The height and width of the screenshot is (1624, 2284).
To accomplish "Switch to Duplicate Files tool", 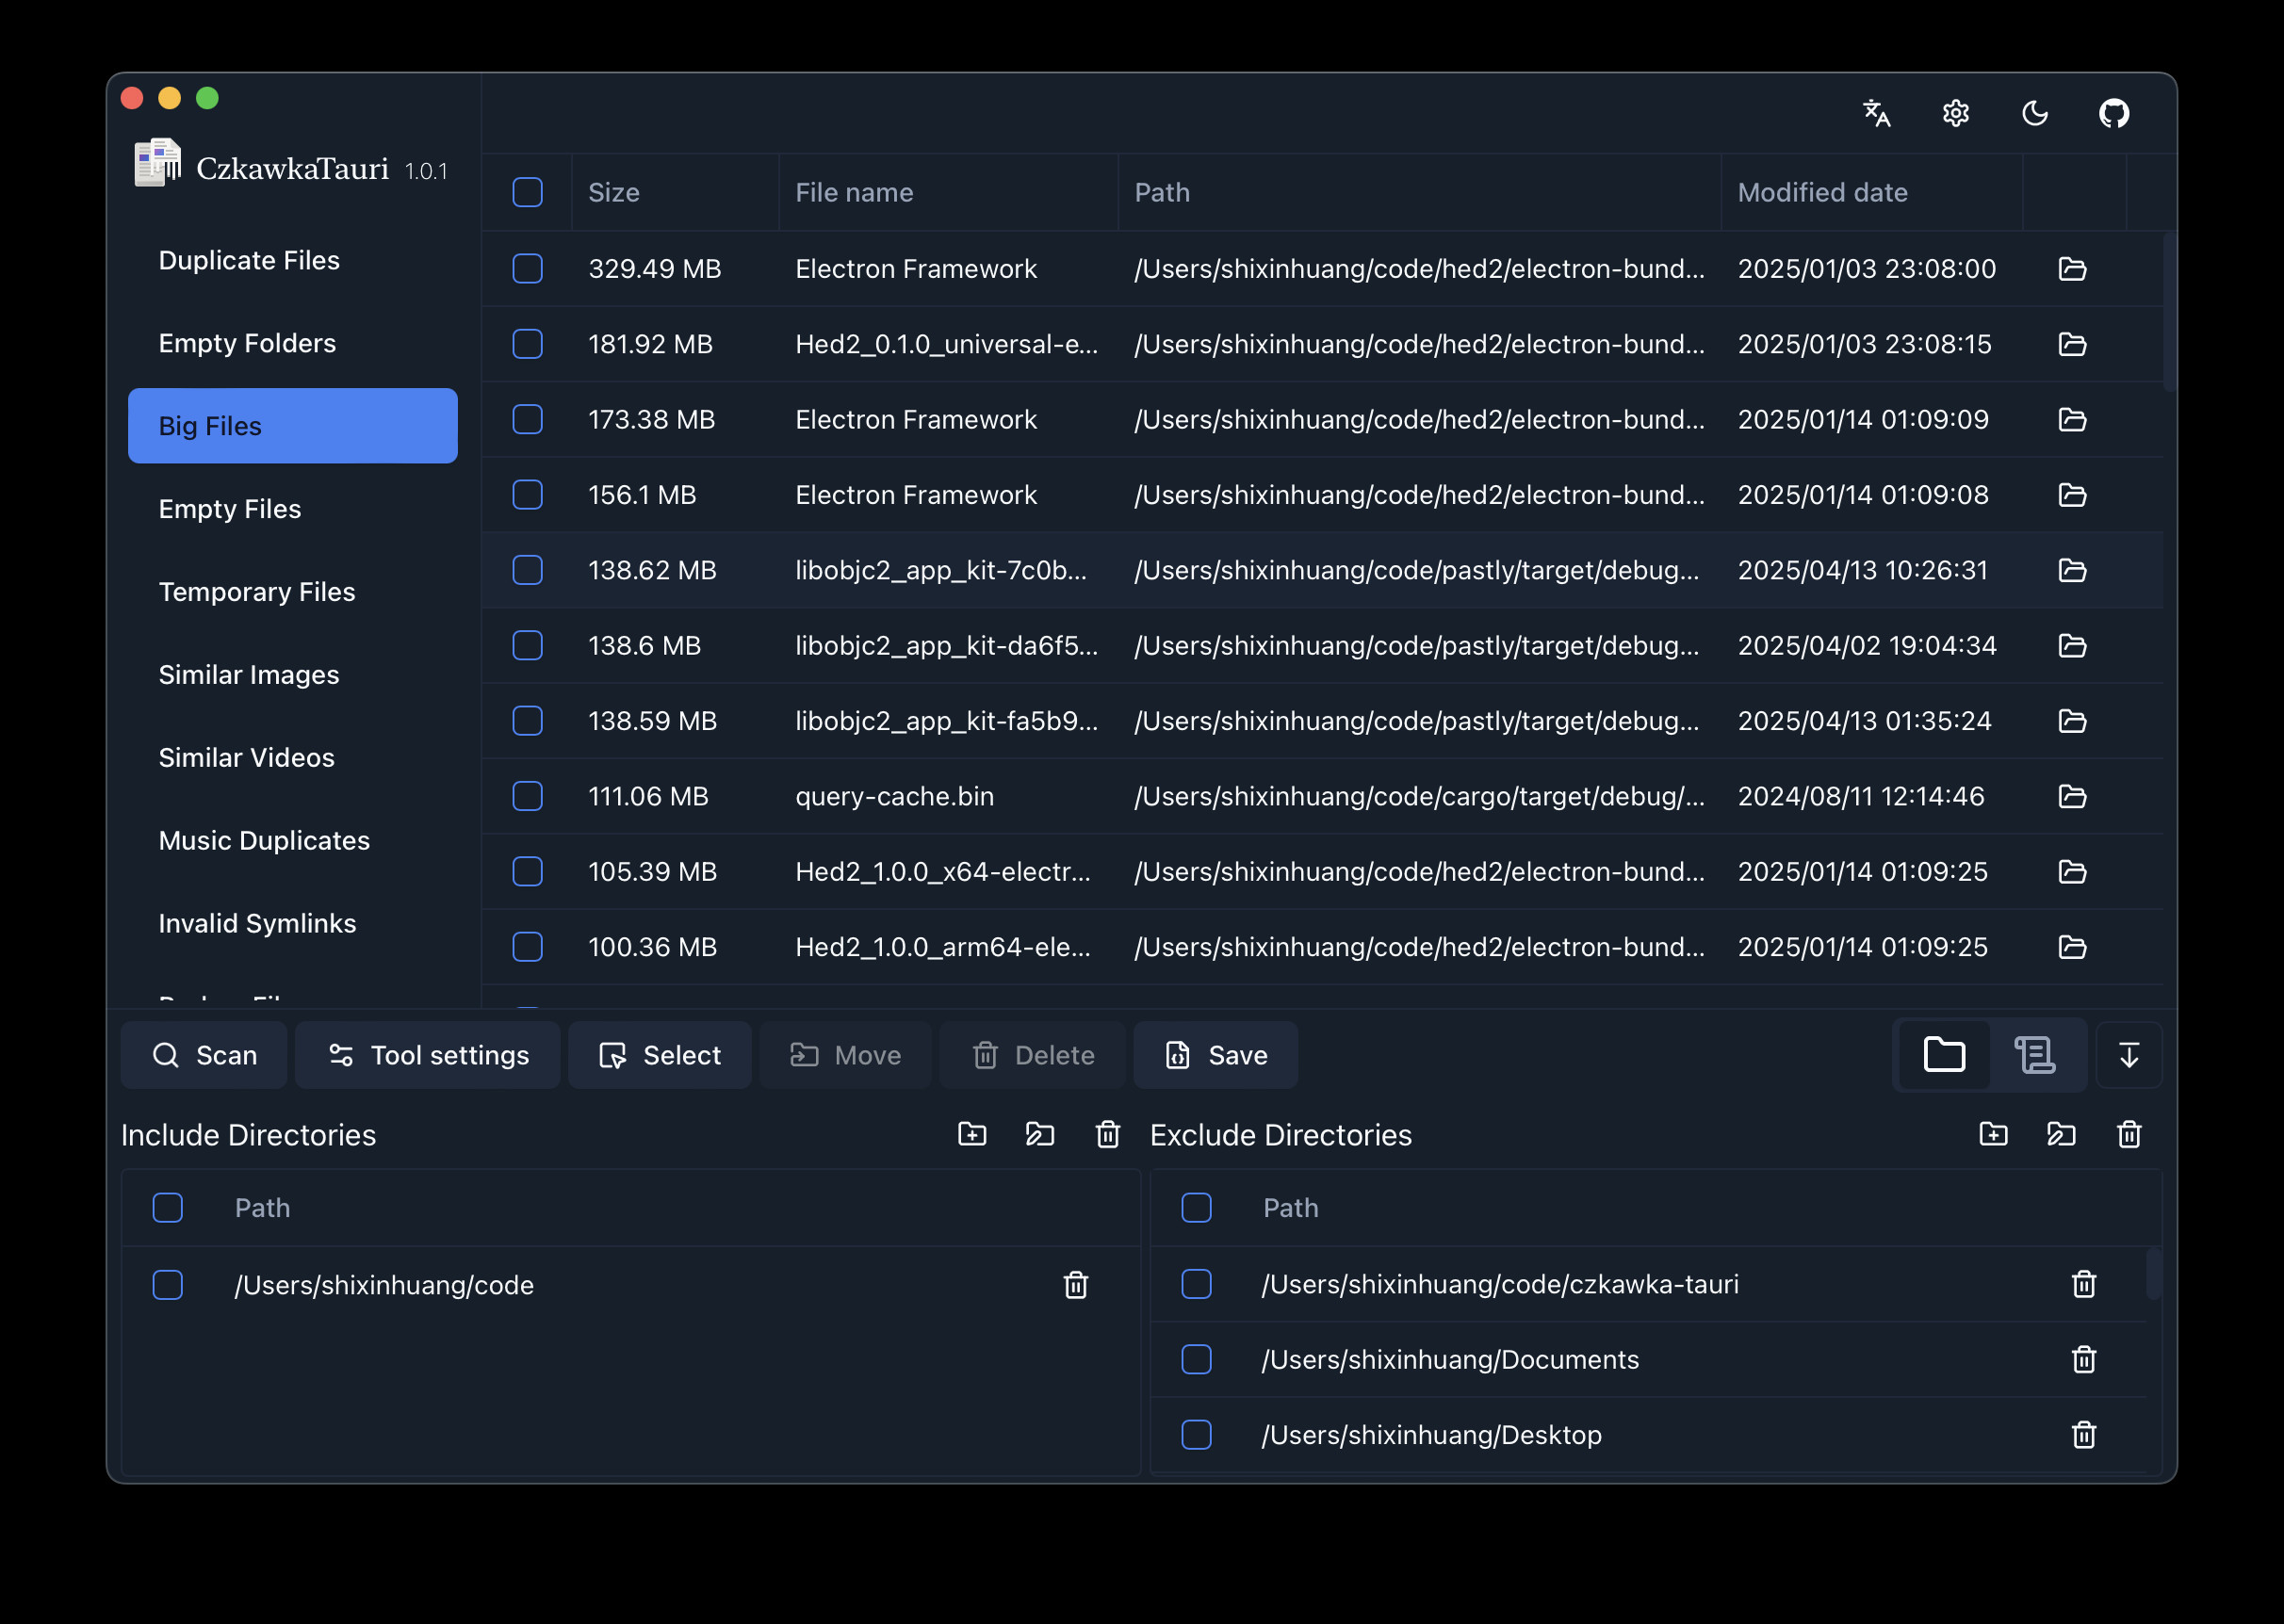I will click(249, 260).
